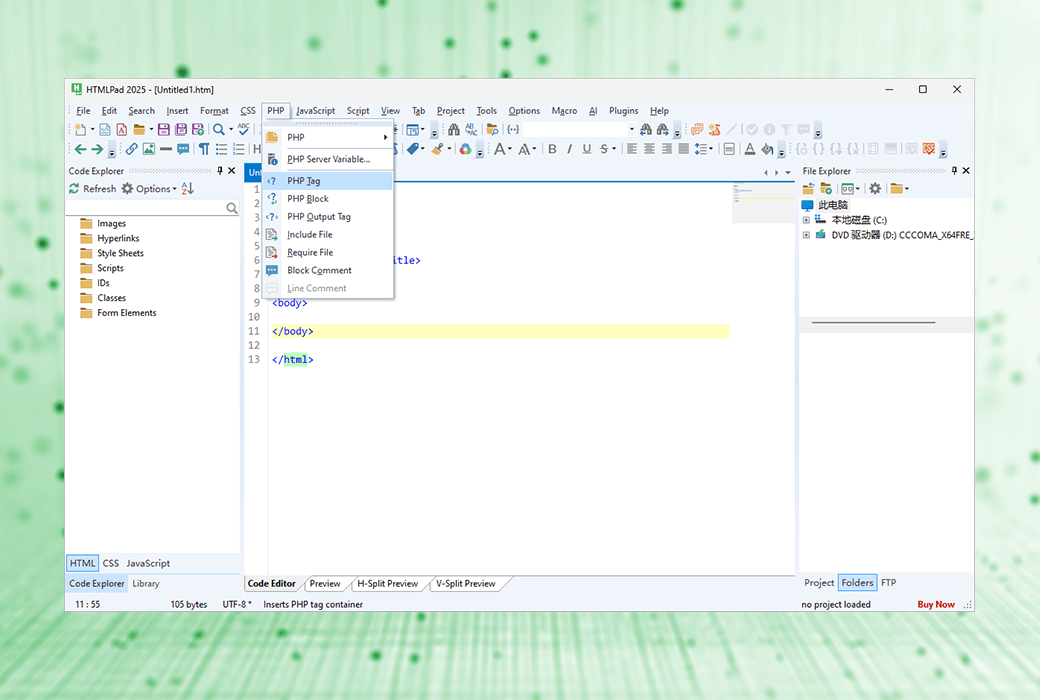
Task: Click the Find binoculars icon
Action: [454, 129]
